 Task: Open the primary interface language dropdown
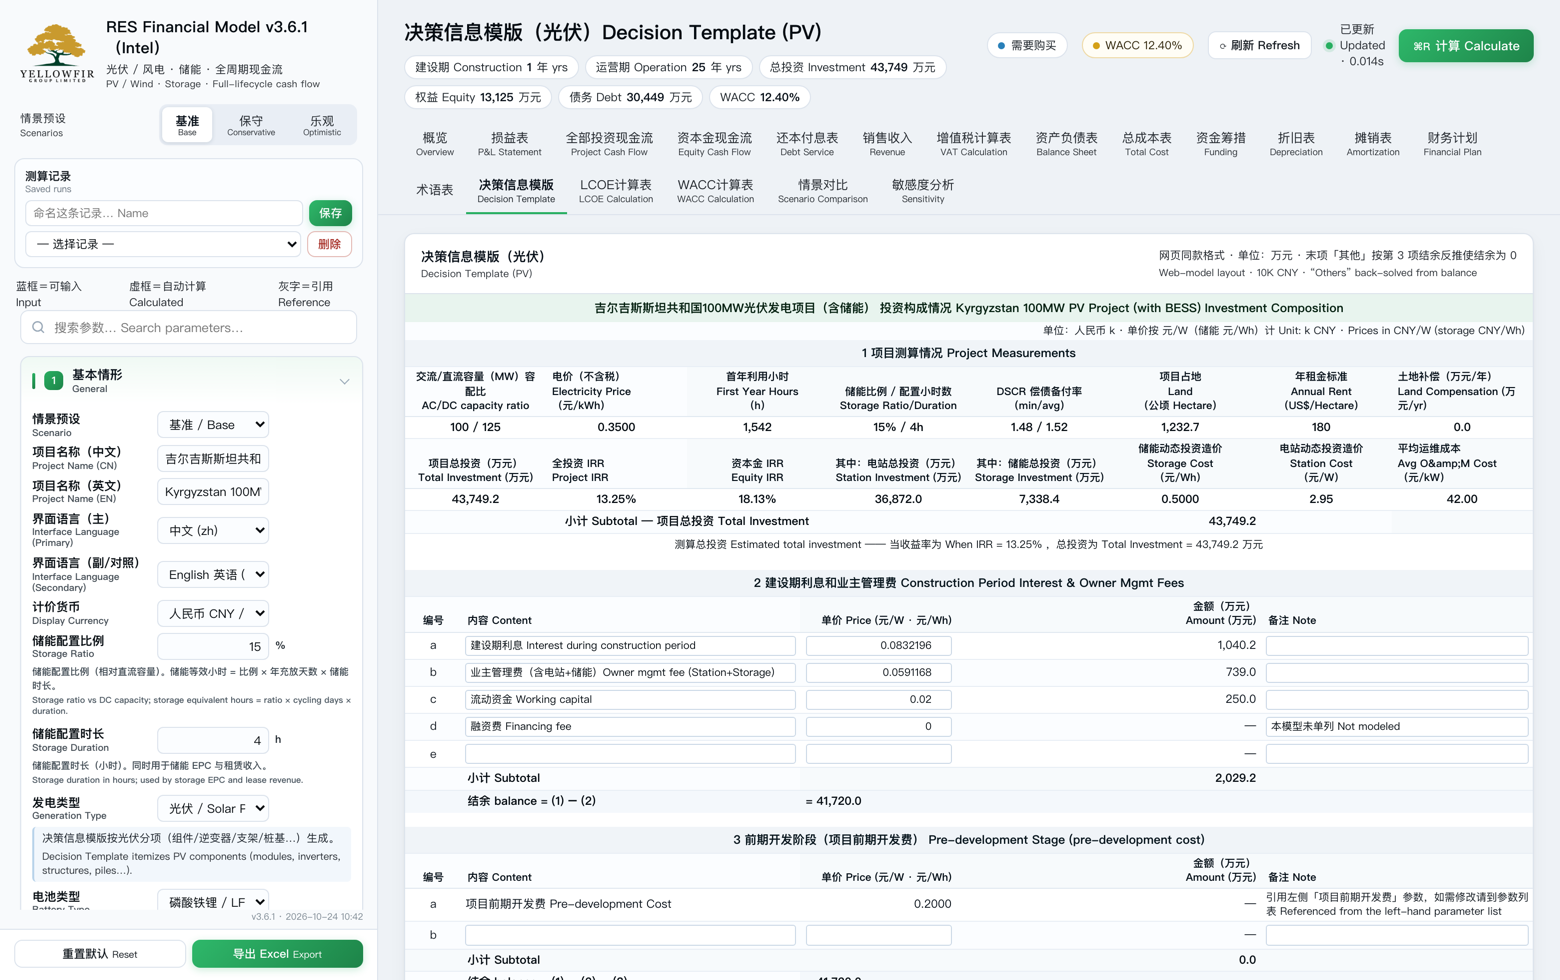click(x=213, y=531)
